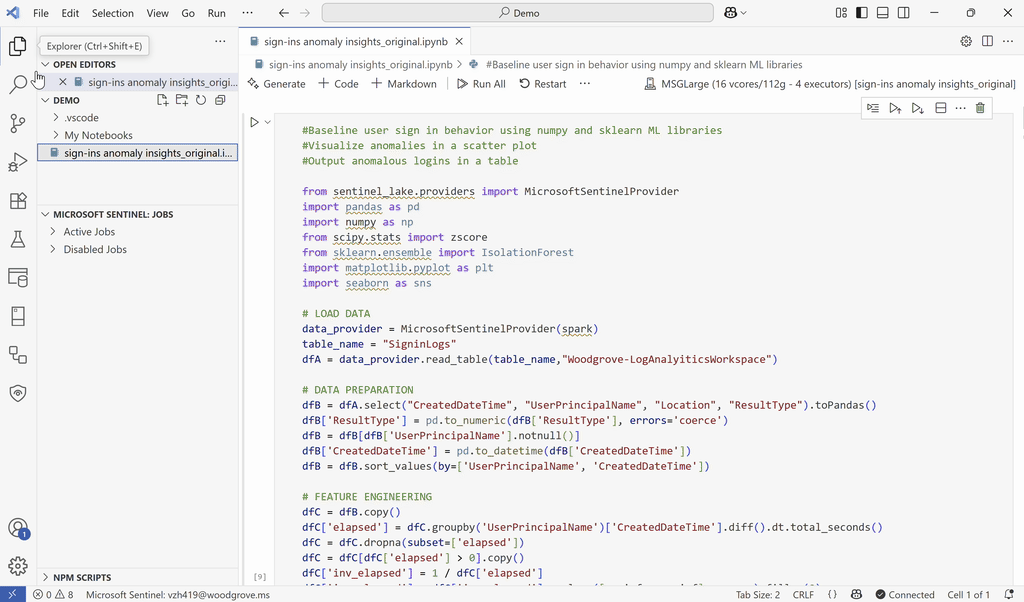Split the cell using cell toolbar icon
Image resolution: width=1024 pixels, height=602 pixels.
[940, 108]
